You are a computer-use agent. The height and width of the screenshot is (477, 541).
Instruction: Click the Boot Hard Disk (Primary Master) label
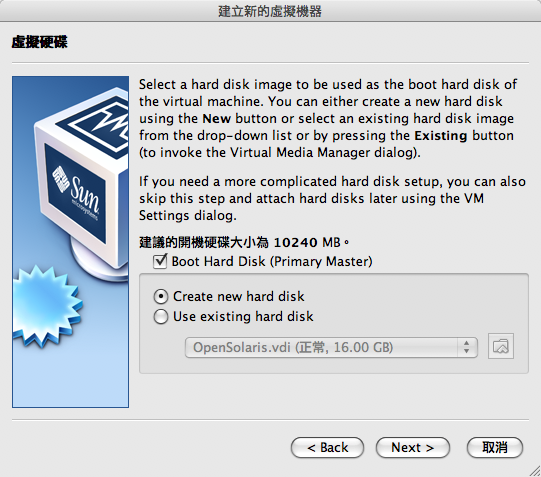[x=272, y=261]
